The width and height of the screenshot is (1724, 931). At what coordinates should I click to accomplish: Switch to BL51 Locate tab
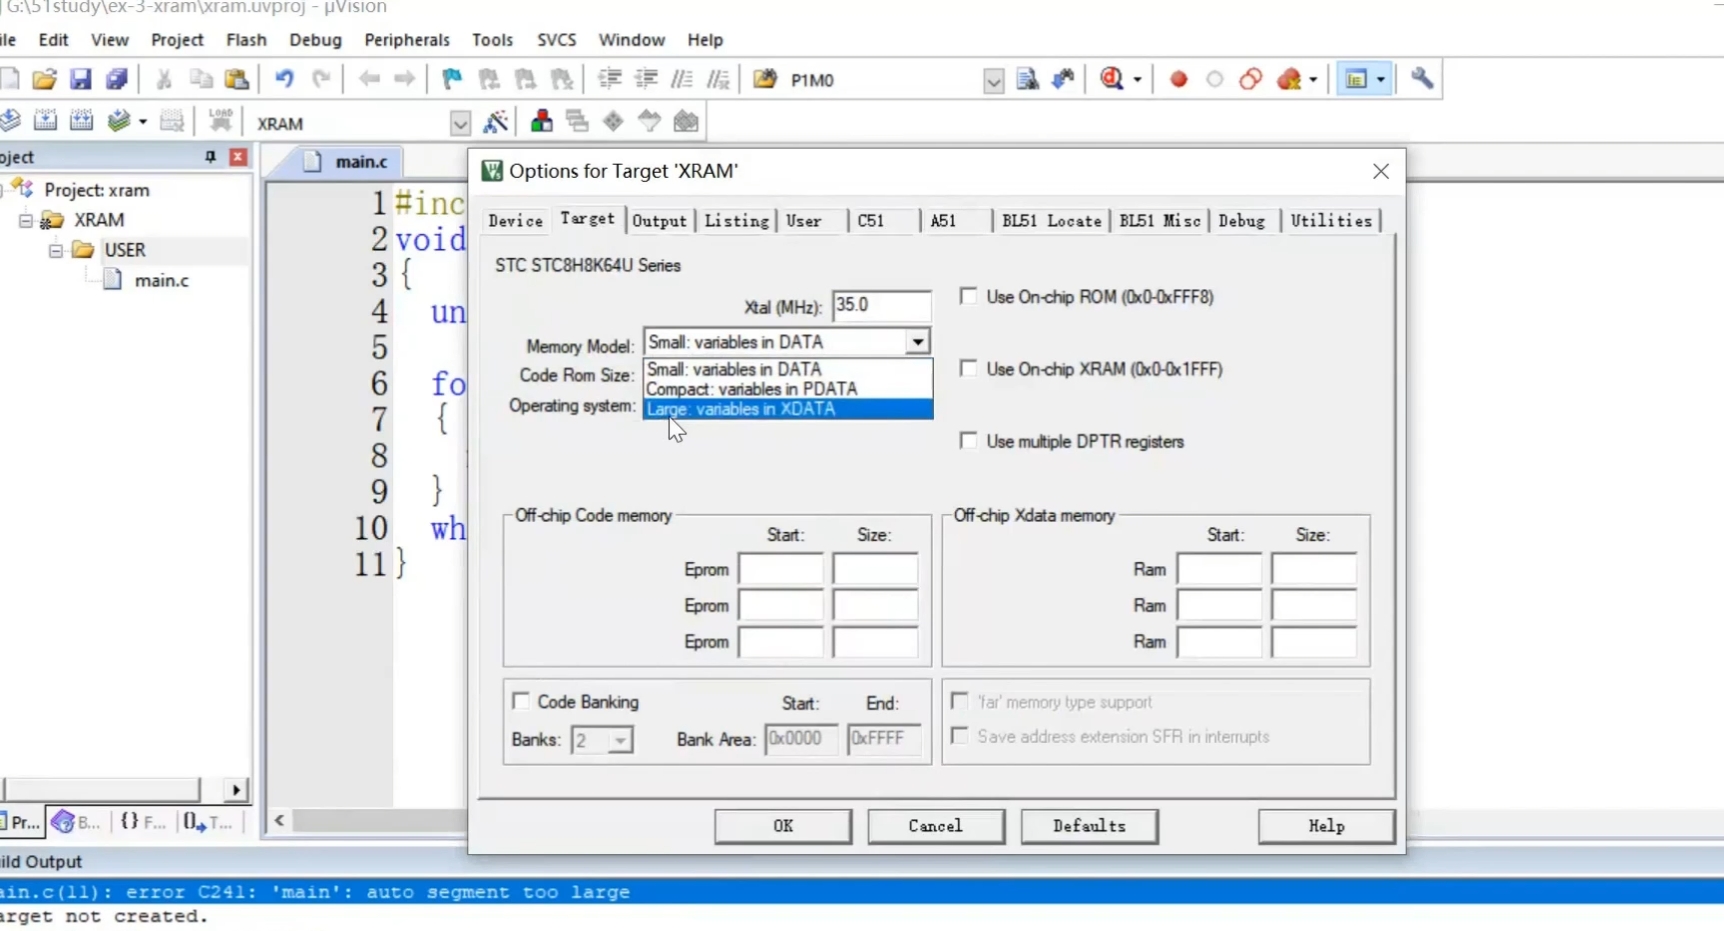pyautogui.click(x=1051, y=221)
